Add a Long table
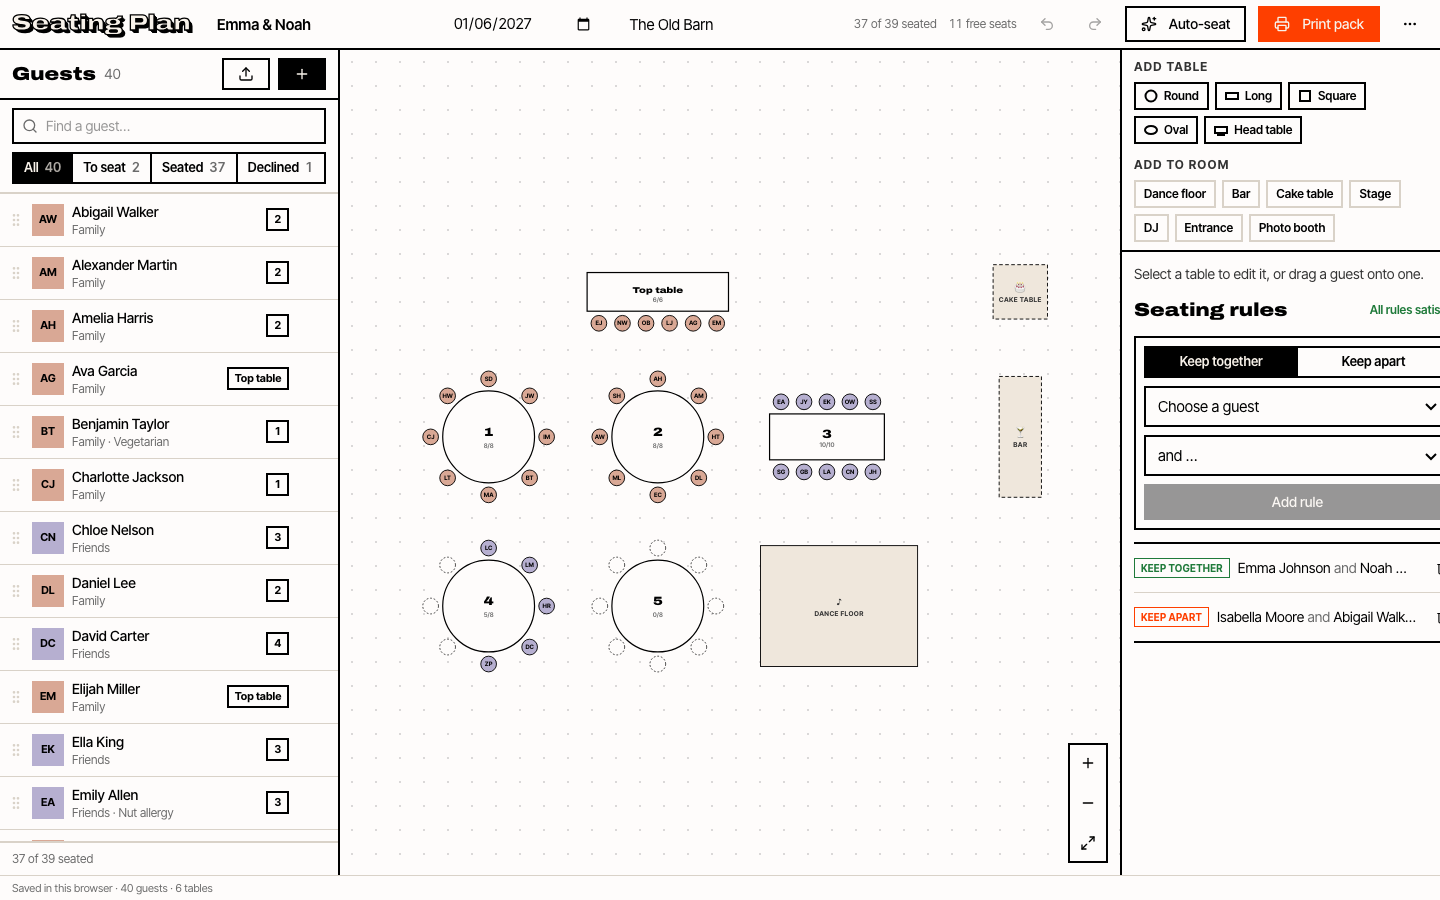Screen dimensions: 1440x900 [1248, 96]
